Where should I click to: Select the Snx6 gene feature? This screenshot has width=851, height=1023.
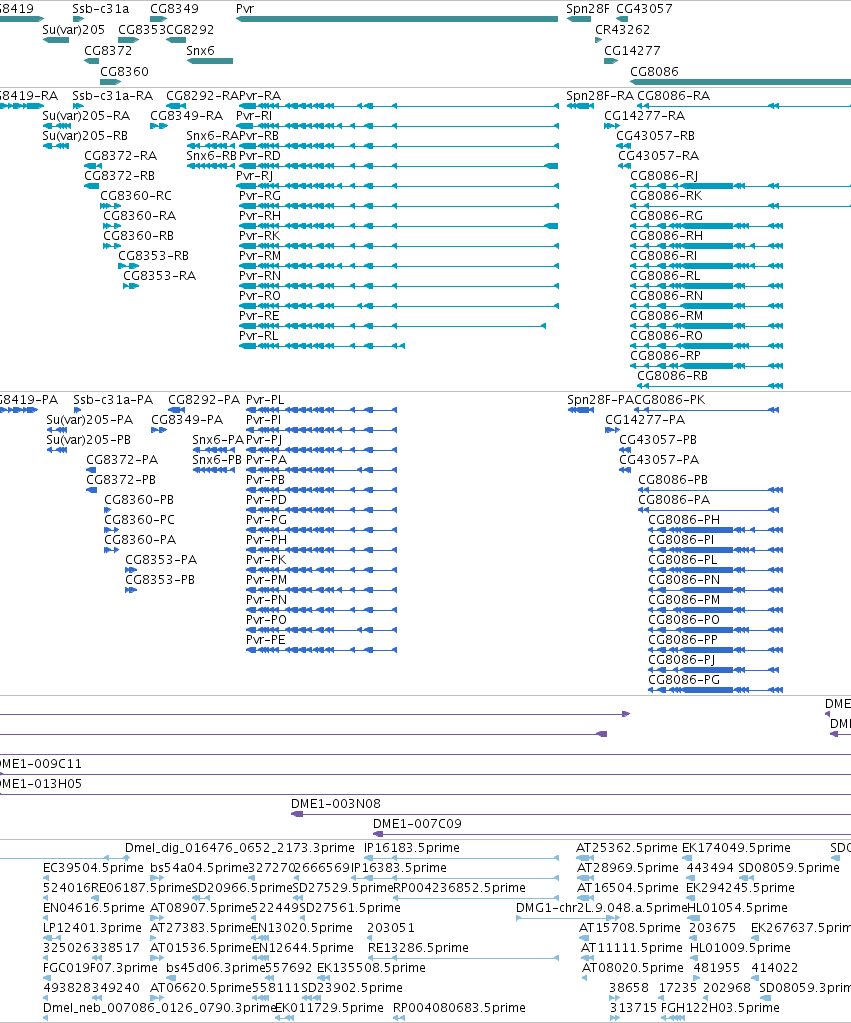coord(209,61)
